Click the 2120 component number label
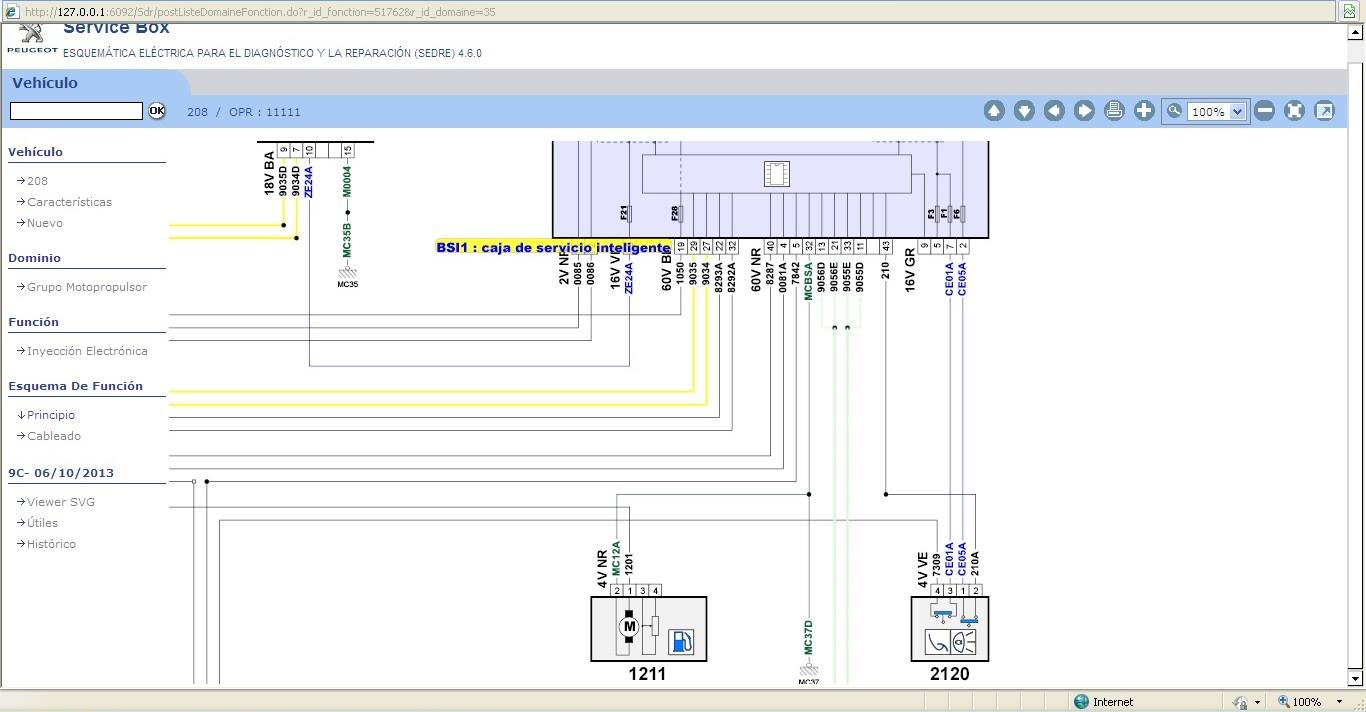Image resolution: width=1366 pixels, height=712 pixels. click(950, 674)
